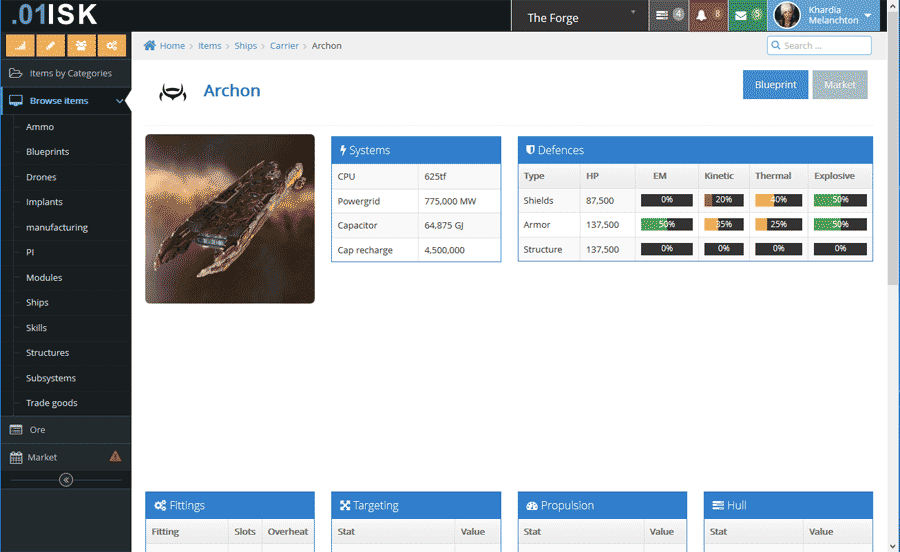The width and height of the screenshot is (900, 552).
Task: Click the lightning bolt icon on Systems panel
Action: pyautogui.click(x=343, y=150)
